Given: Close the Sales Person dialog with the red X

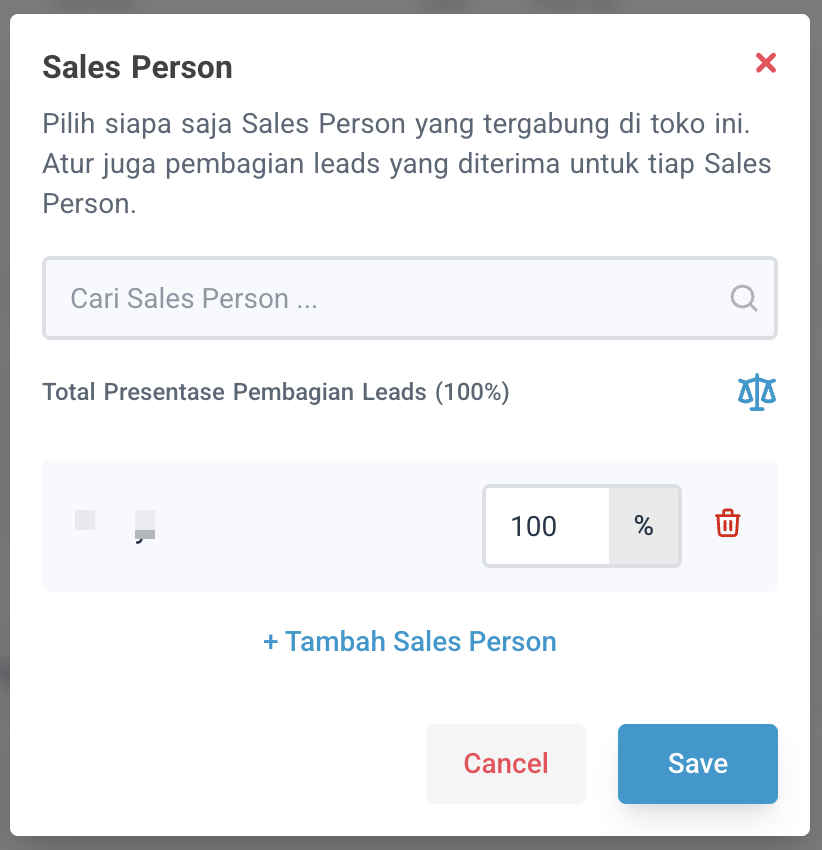Looking at the screenshot, I should click(x=766, y=64).
